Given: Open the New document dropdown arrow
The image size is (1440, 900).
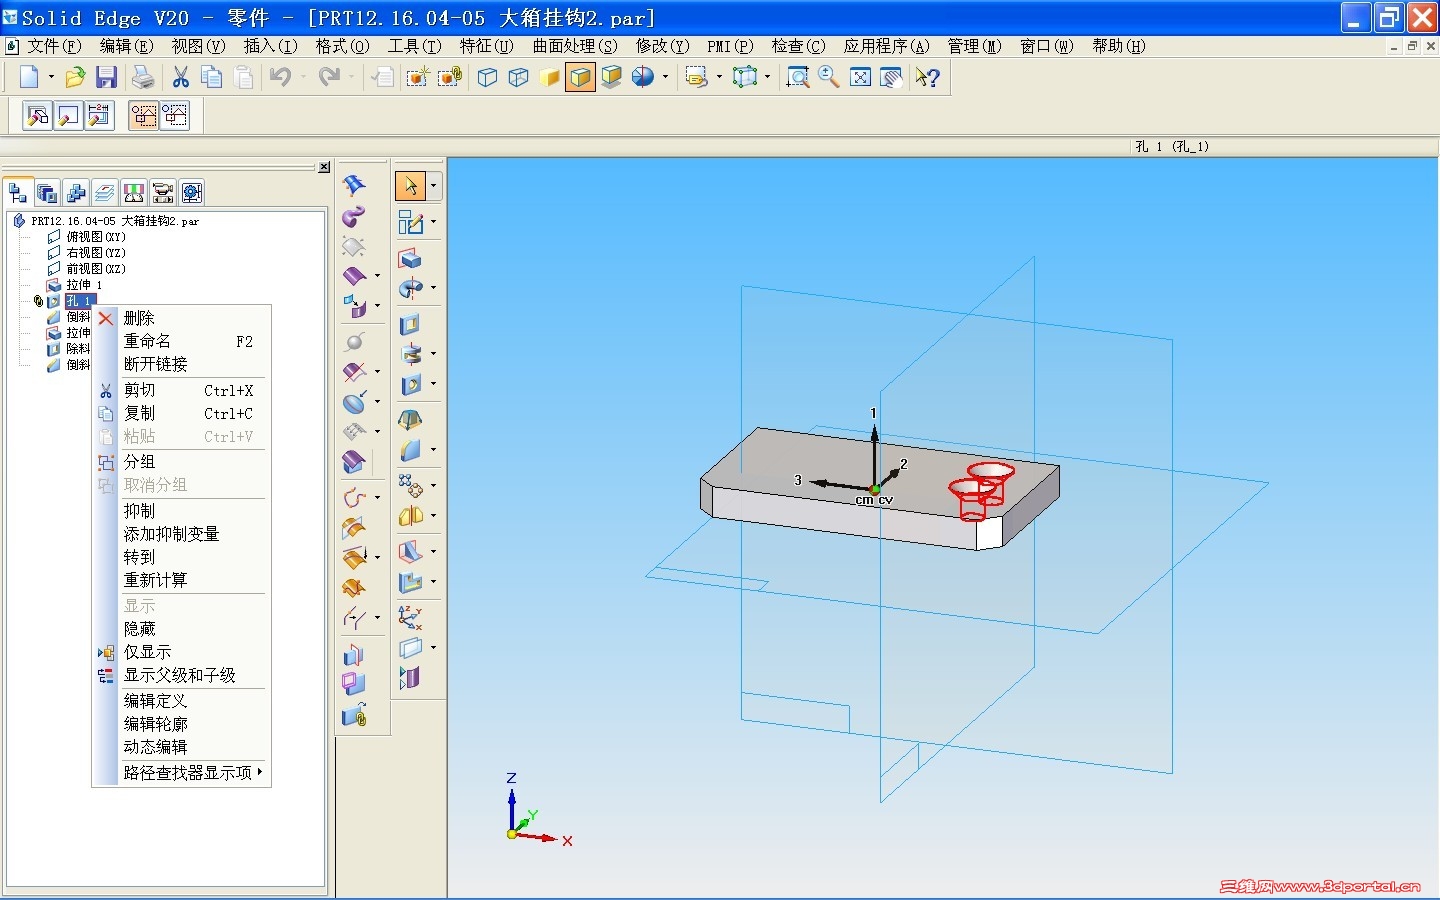Looking at the screenshot, I should 51,77.
